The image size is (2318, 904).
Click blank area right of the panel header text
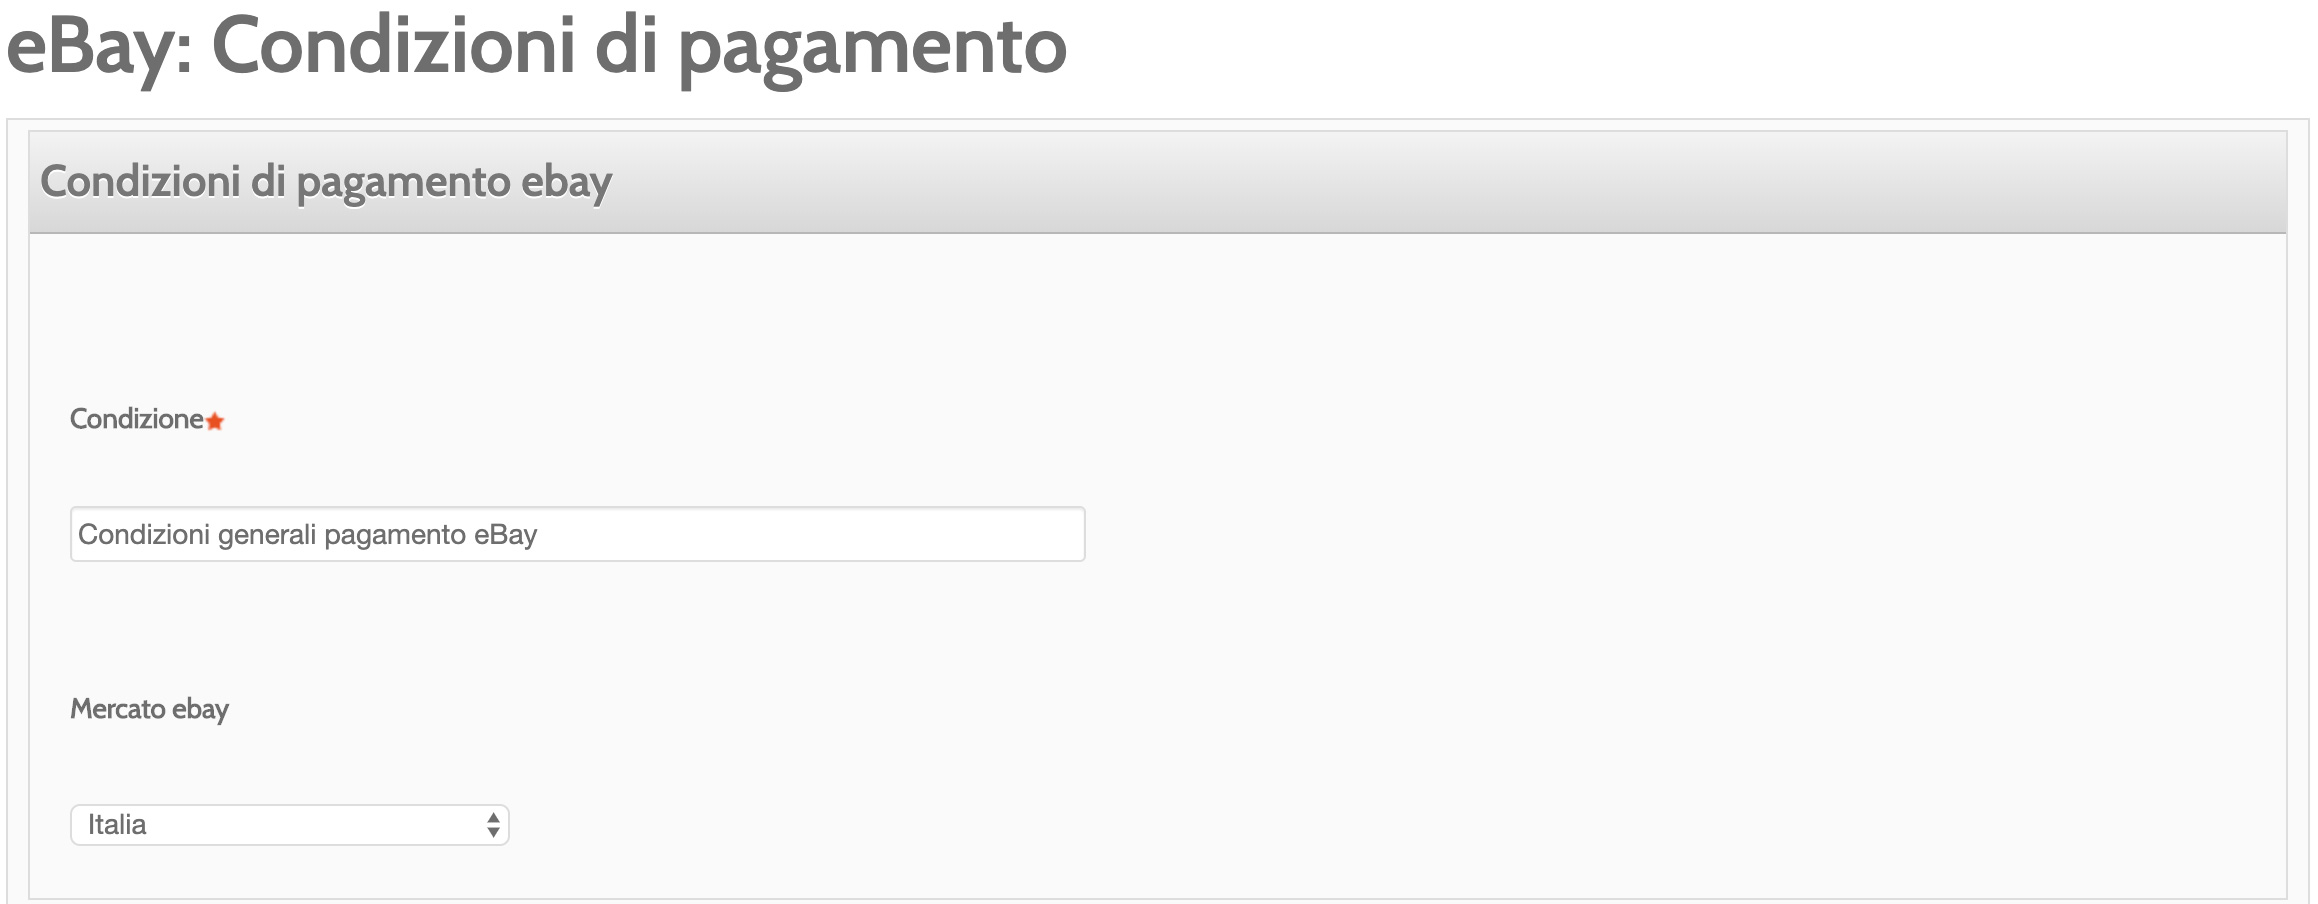point(1450,182)
